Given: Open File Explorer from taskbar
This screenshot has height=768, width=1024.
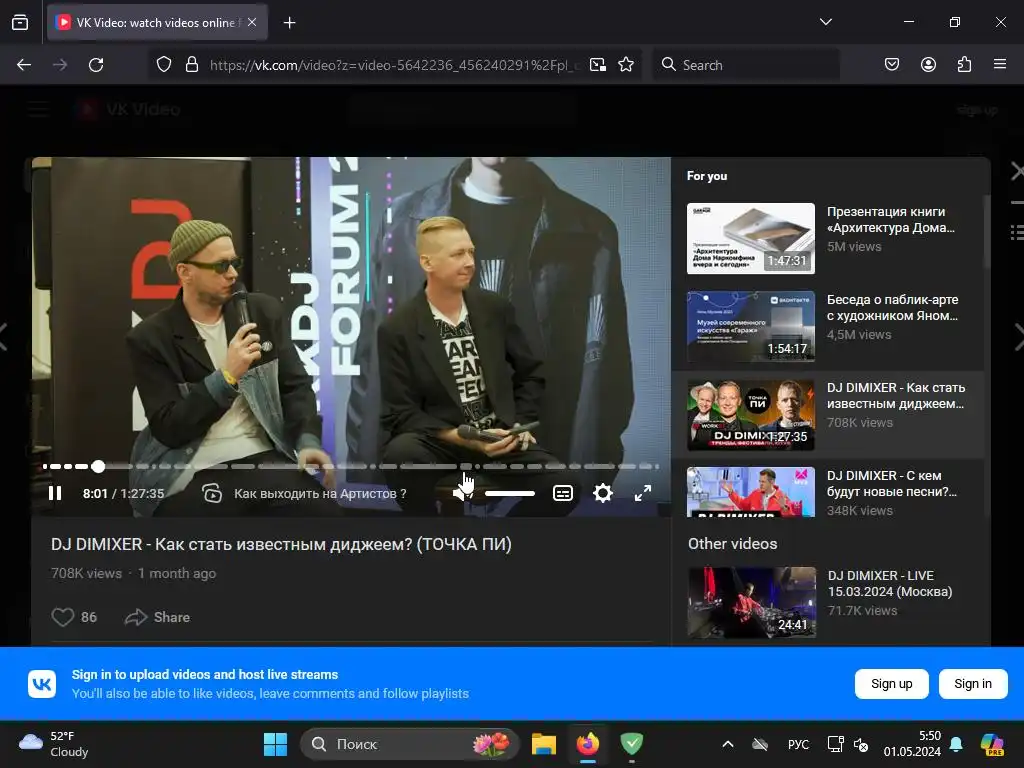Looking at the screenshot, I should [543, 744].
